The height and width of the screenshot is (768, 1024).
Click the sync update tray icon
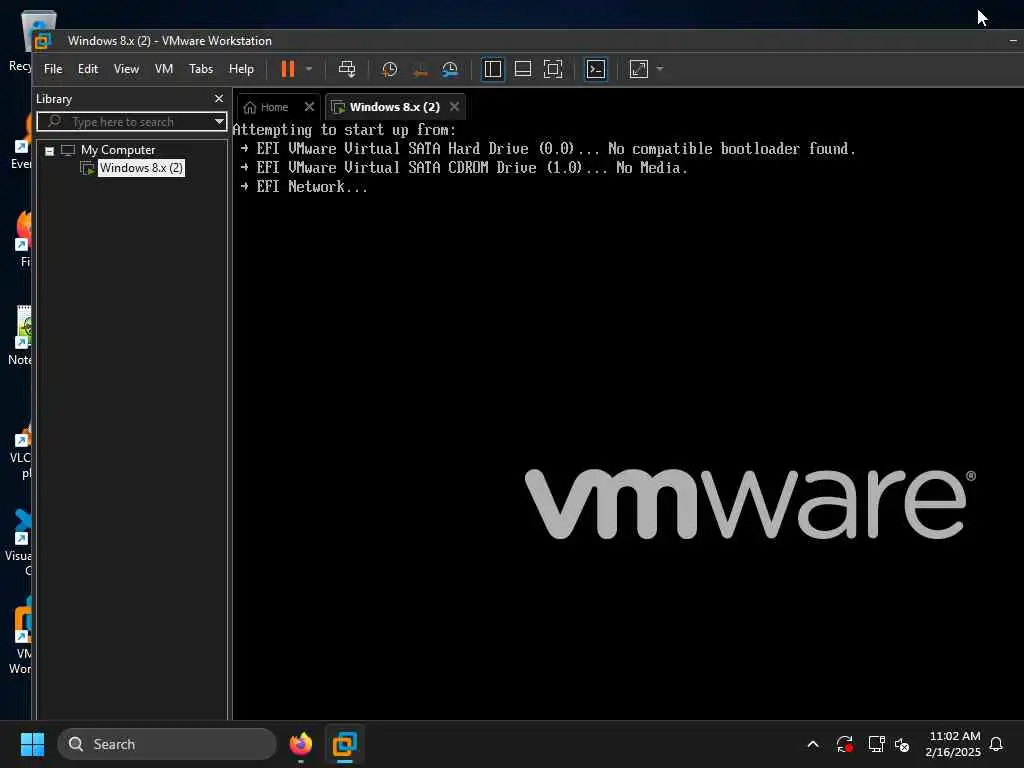coord(844,744)
